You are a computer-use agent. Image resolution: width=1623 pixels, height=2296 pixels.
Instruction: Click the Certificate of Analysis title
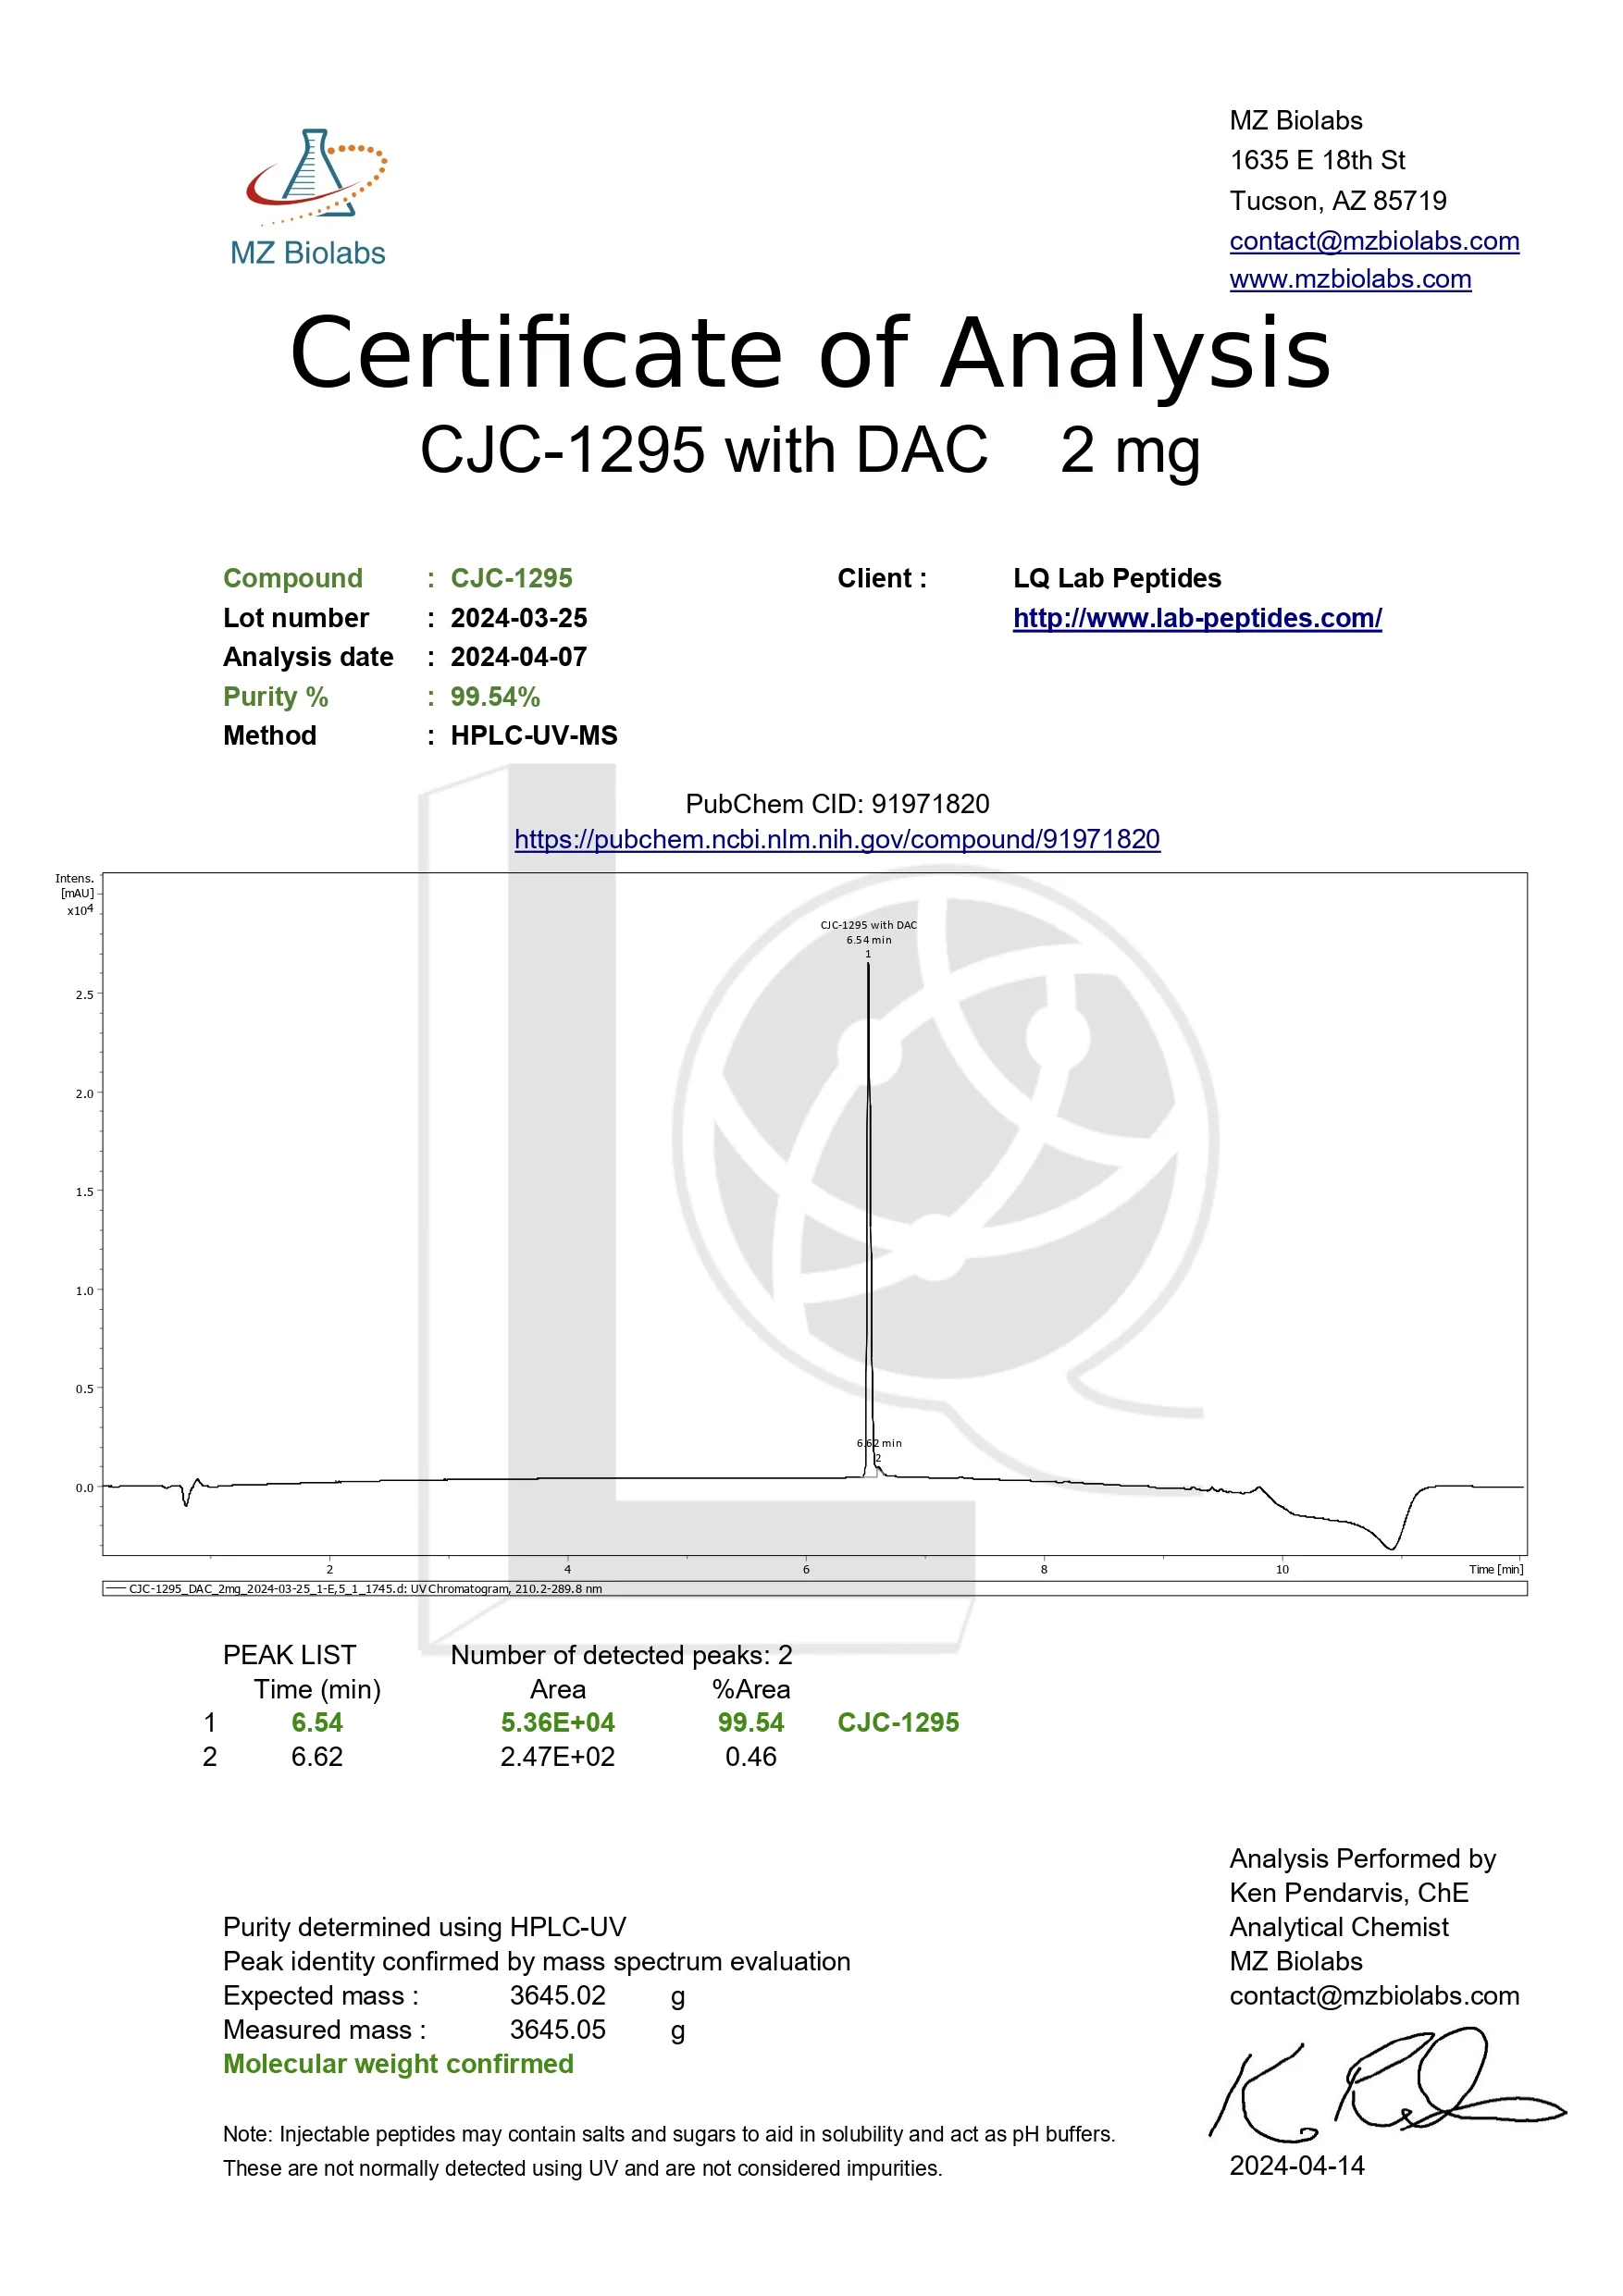[810, 353]
